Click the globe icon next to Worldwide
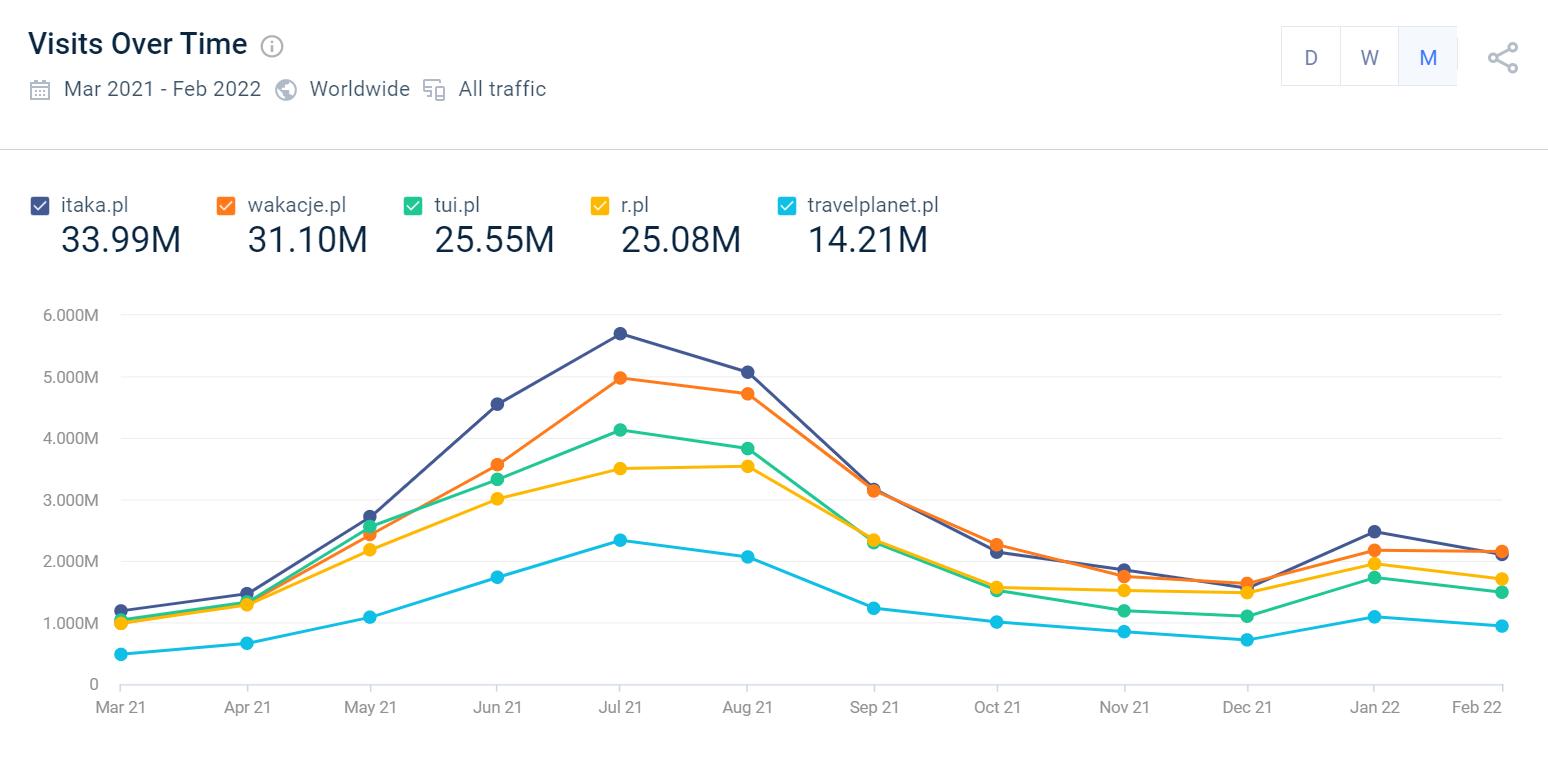Image resolution: width=1548 pixels, height=776 pixels. [x=286, y=90]
